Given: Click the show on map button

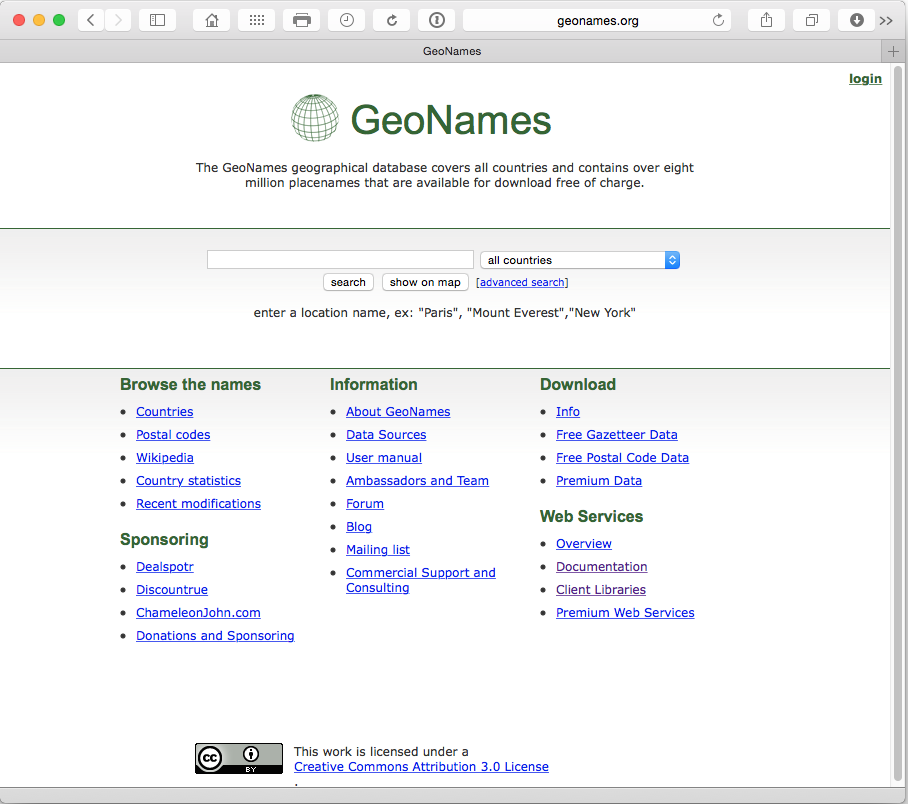Looking at the screenshot, I should (x=425, y=282).
